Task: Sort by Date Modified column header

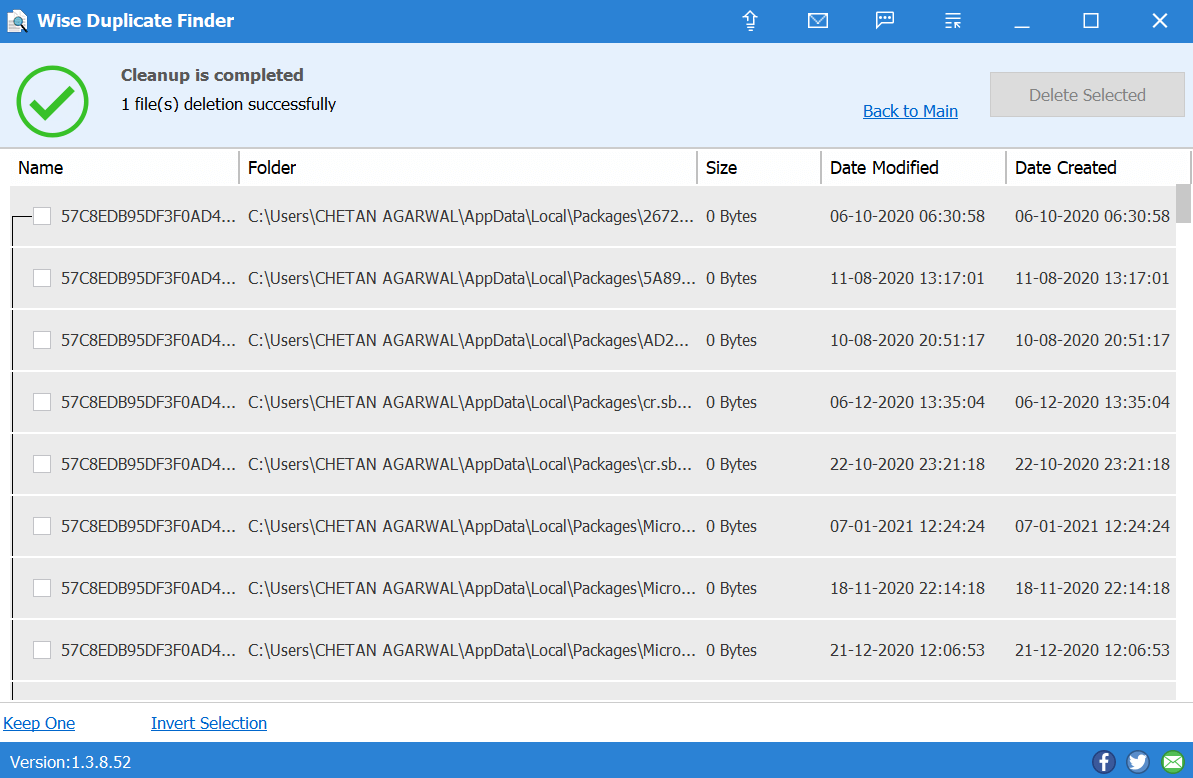Action: coord(884,167)
